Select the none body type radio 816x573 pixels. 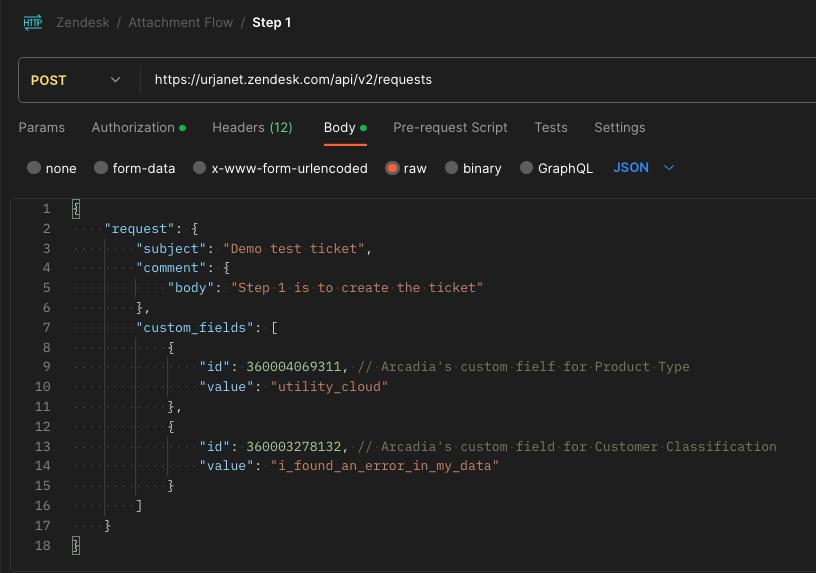pyautogui.click(x=34, y=168)
